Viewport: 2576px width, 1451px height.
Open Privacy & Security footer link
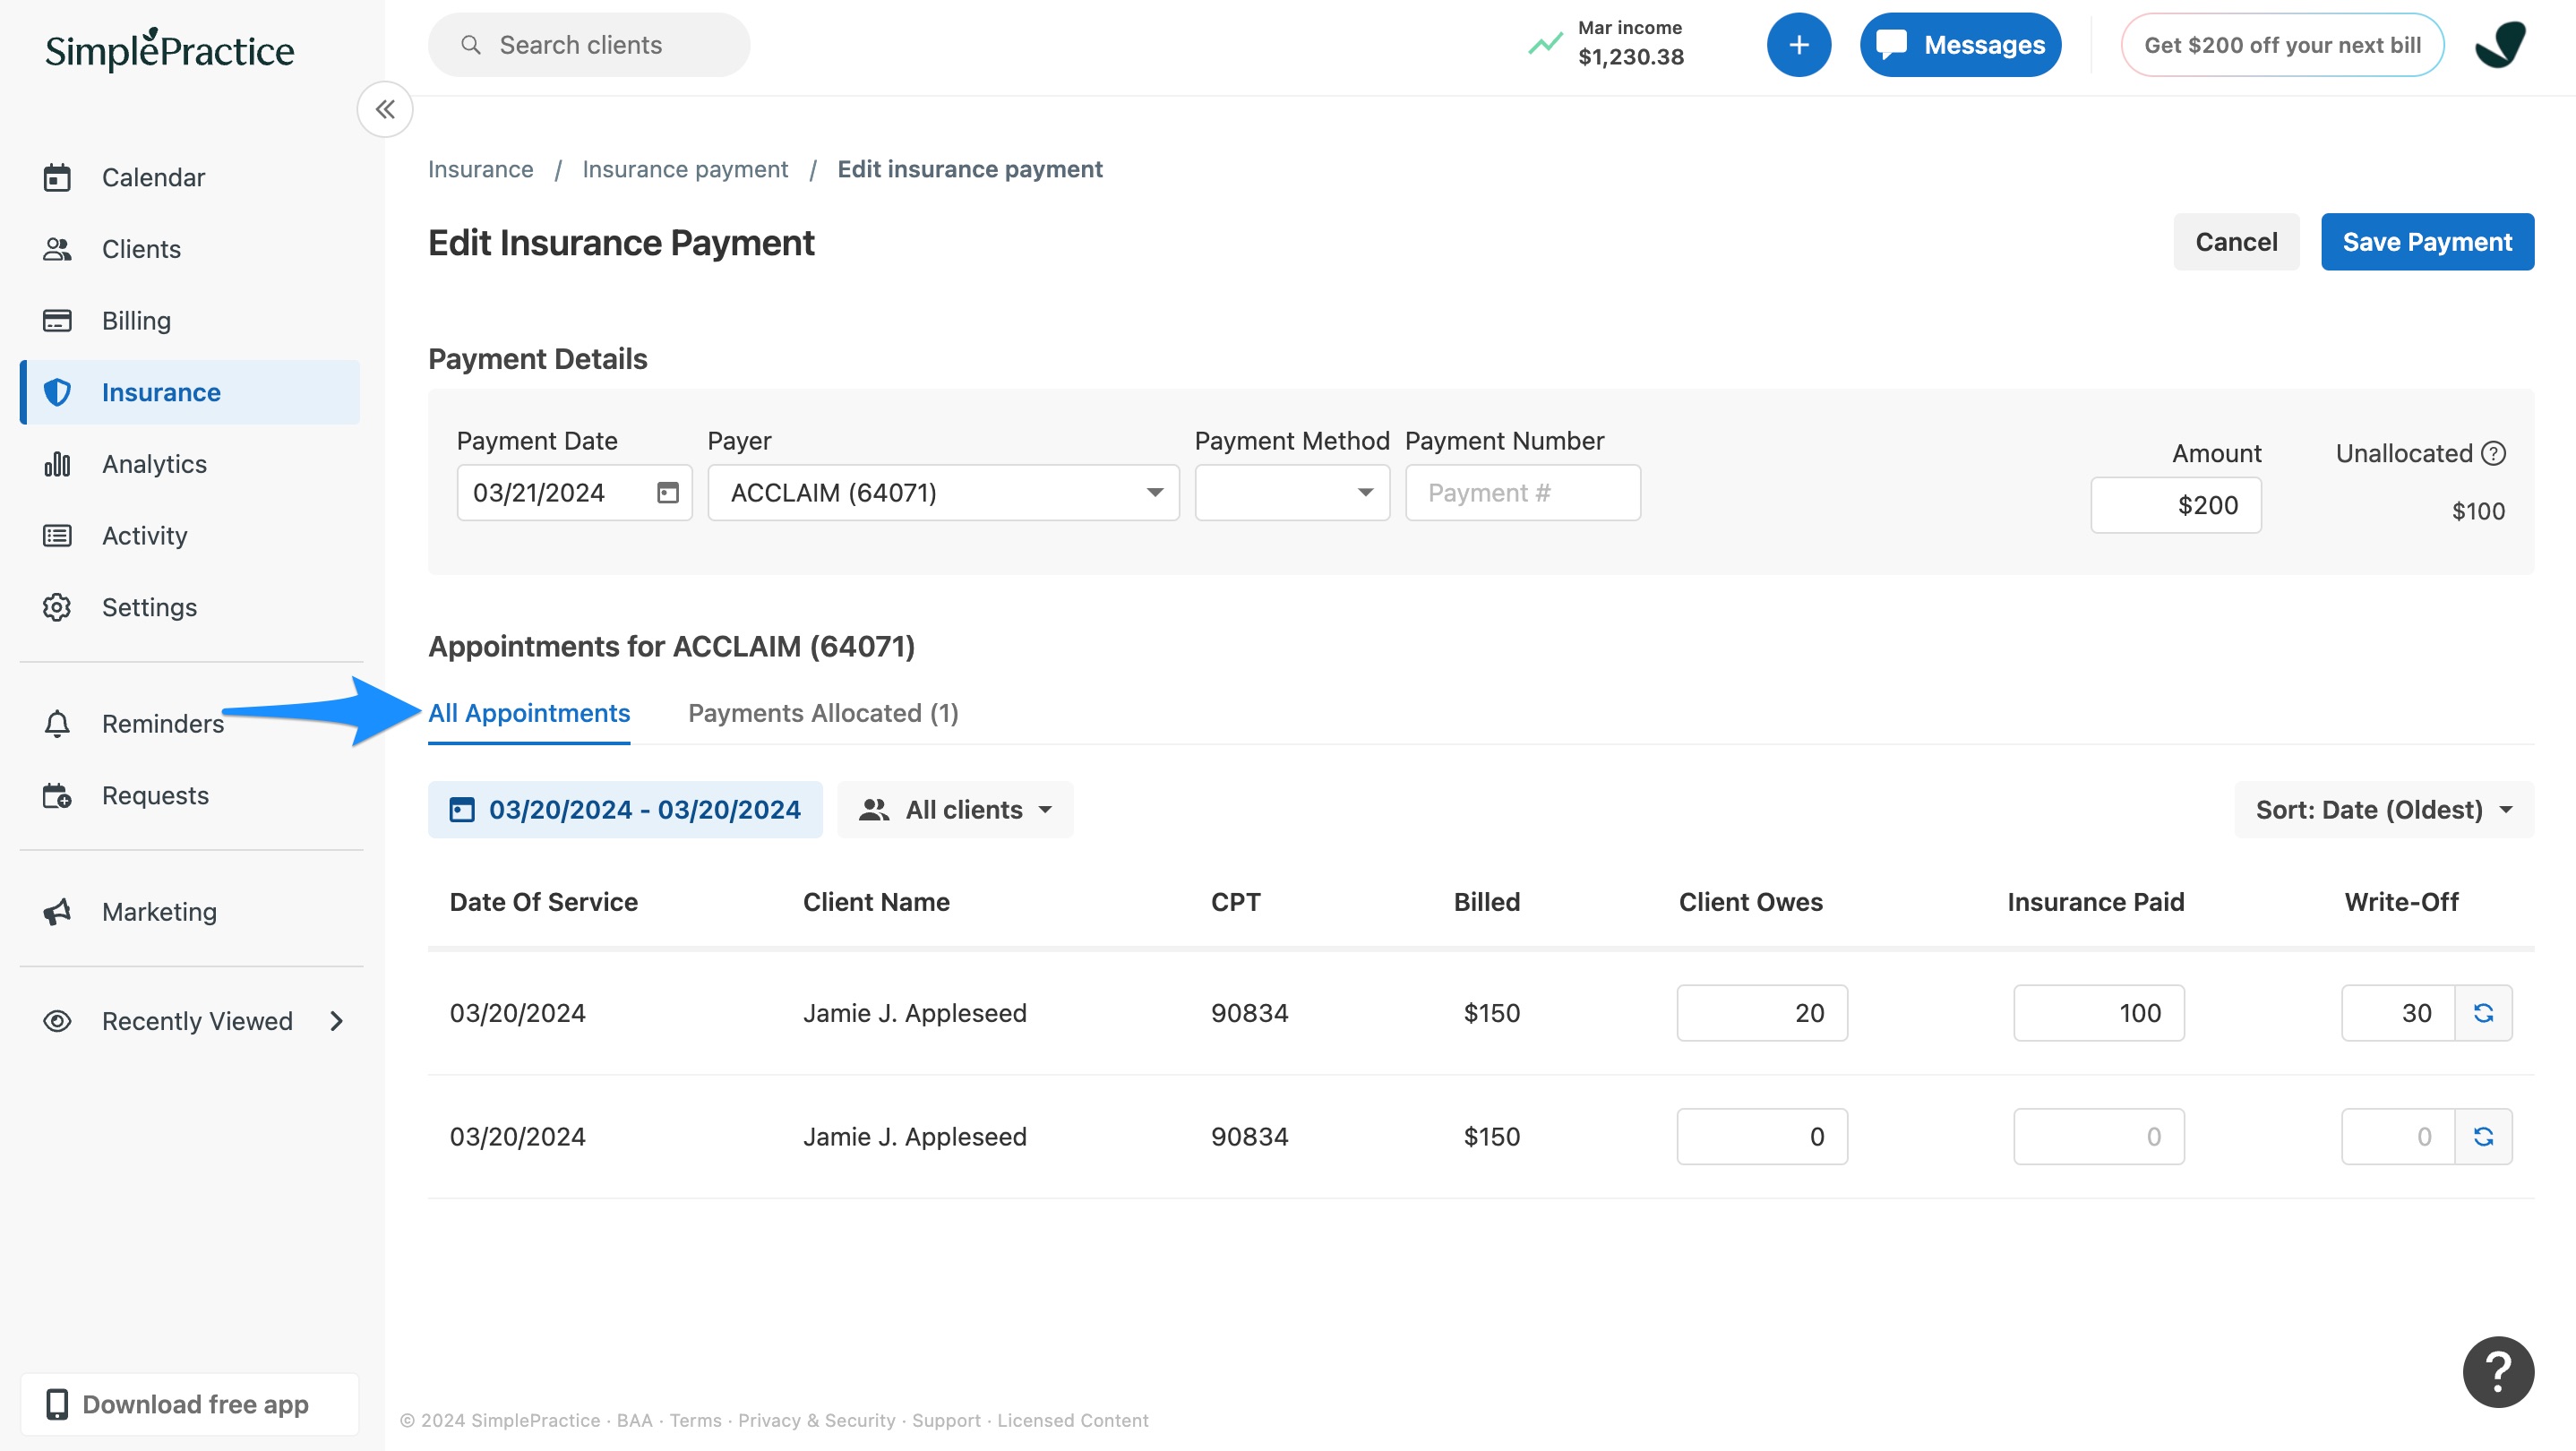tap(816, 1420)
